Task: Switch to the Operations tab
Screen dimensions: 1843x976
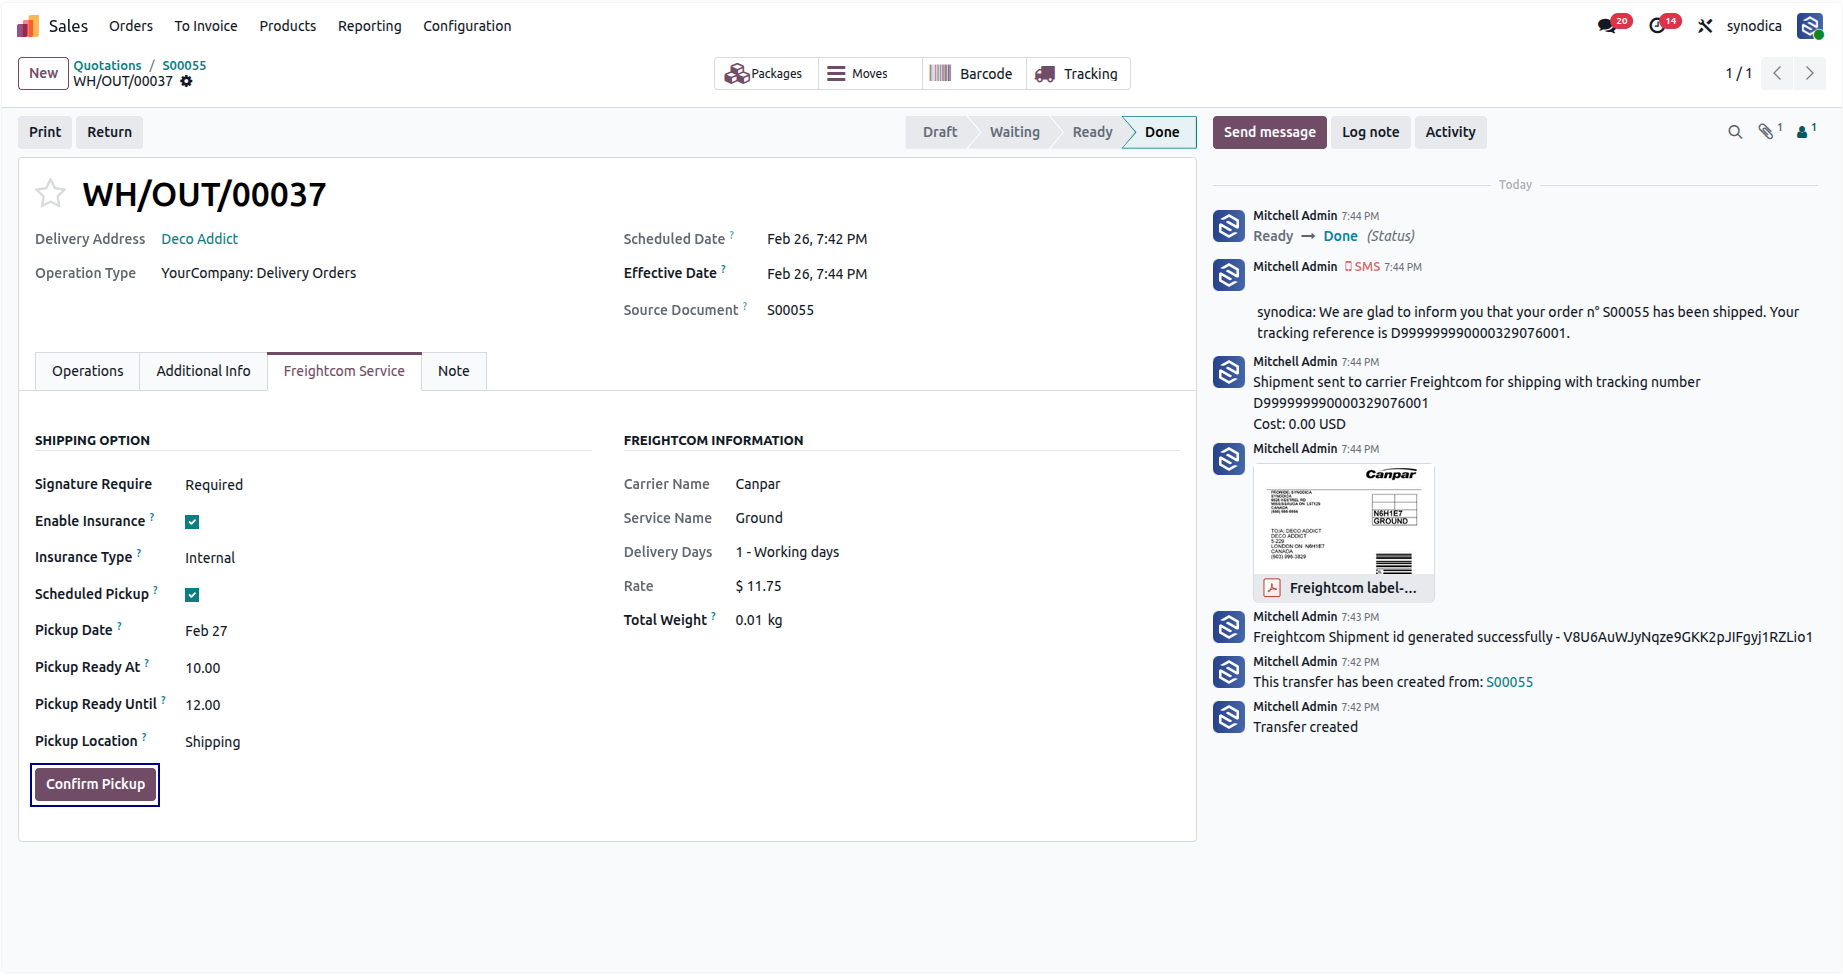Action: coord(88,371)
